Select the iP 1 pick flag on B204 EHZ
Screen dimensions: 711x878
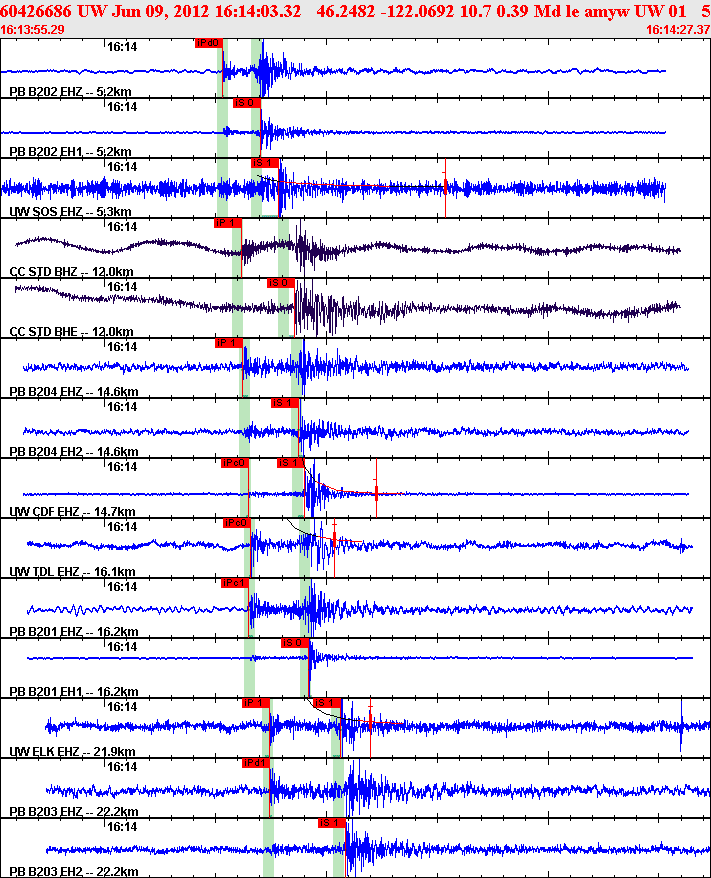[228, 343]
